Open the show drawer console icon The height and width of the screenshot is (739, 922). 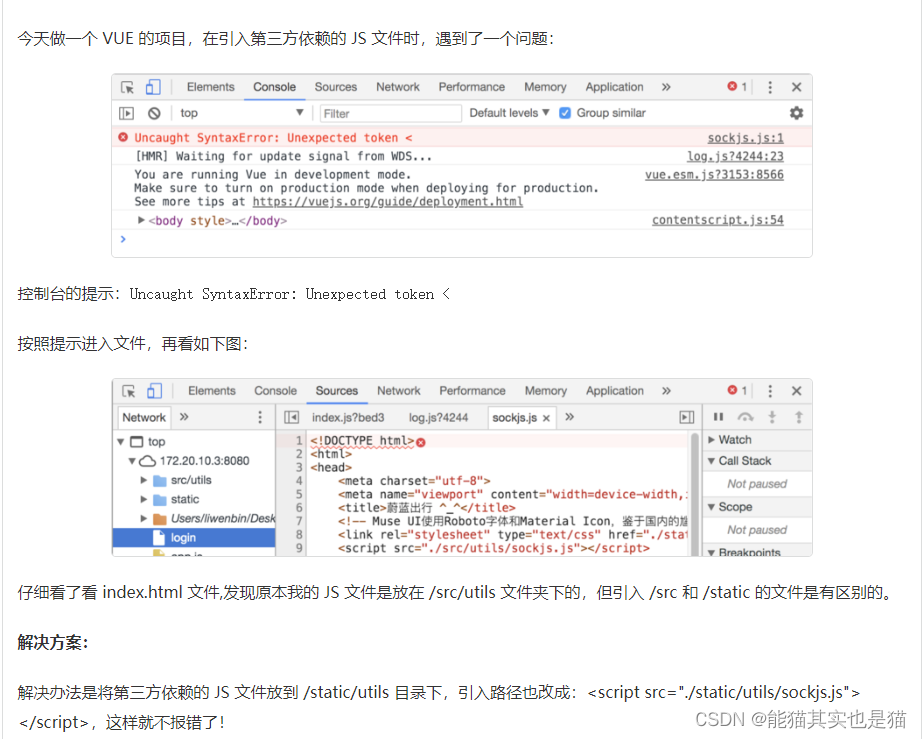(125, 112)
